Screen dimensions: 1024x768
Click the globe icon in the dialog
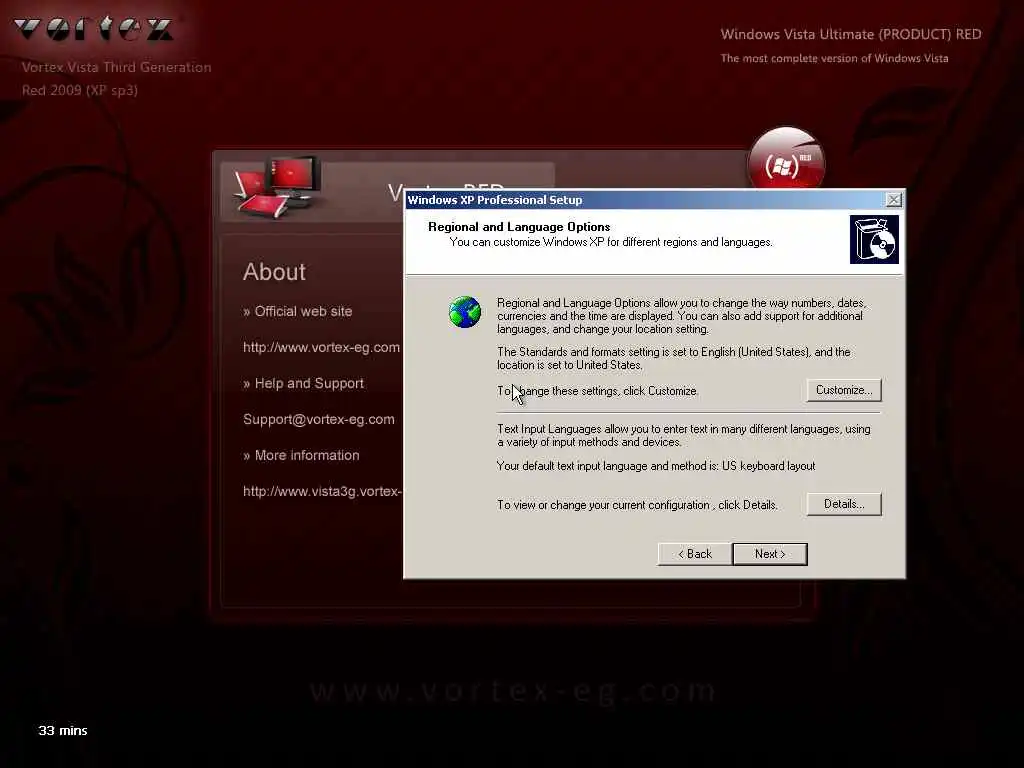(464, 312)
